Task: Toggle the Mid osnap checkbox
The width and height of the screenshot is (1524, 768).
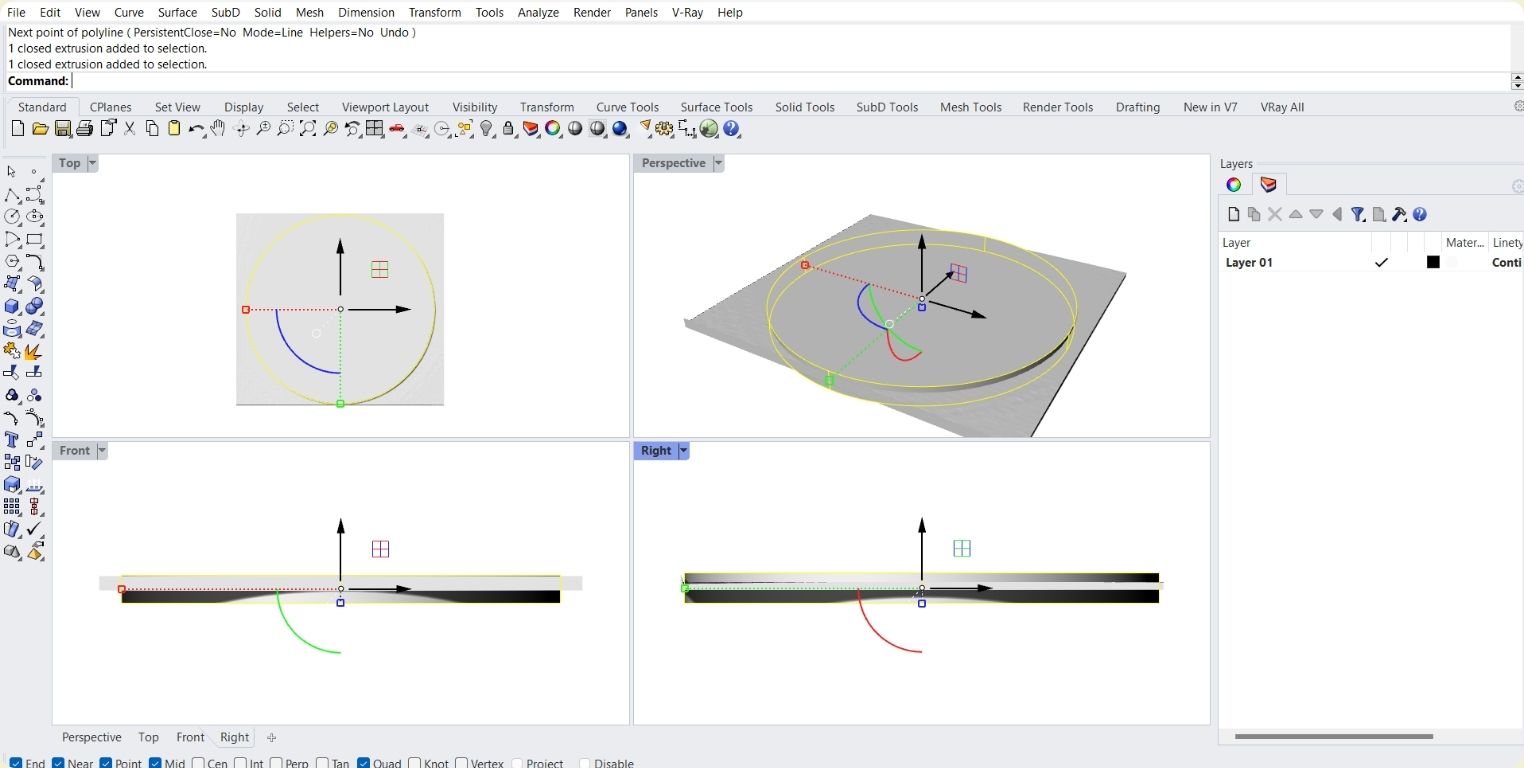Action: (155, 763)
